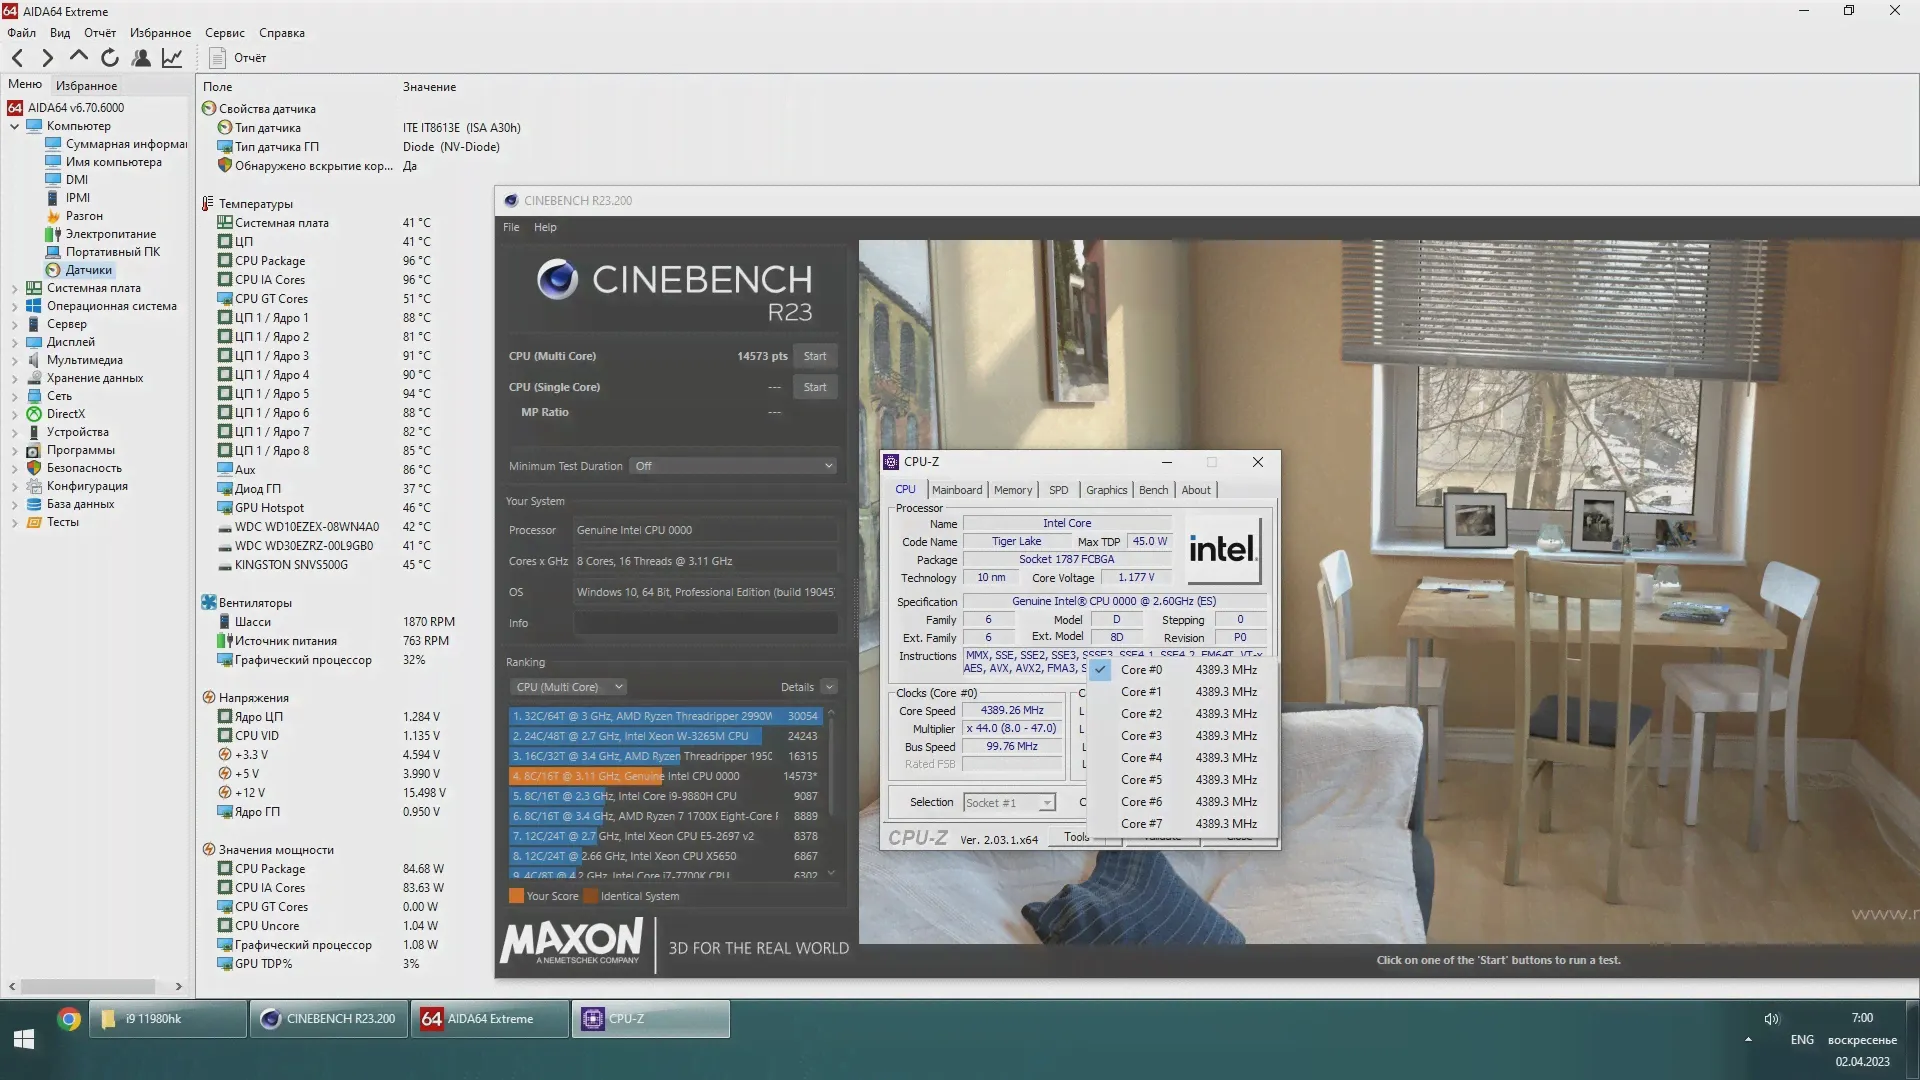Viewport: 1920px width, 1080px height.
Task: Start the CPU (Multi Core) benchmark
Action: 814,356
